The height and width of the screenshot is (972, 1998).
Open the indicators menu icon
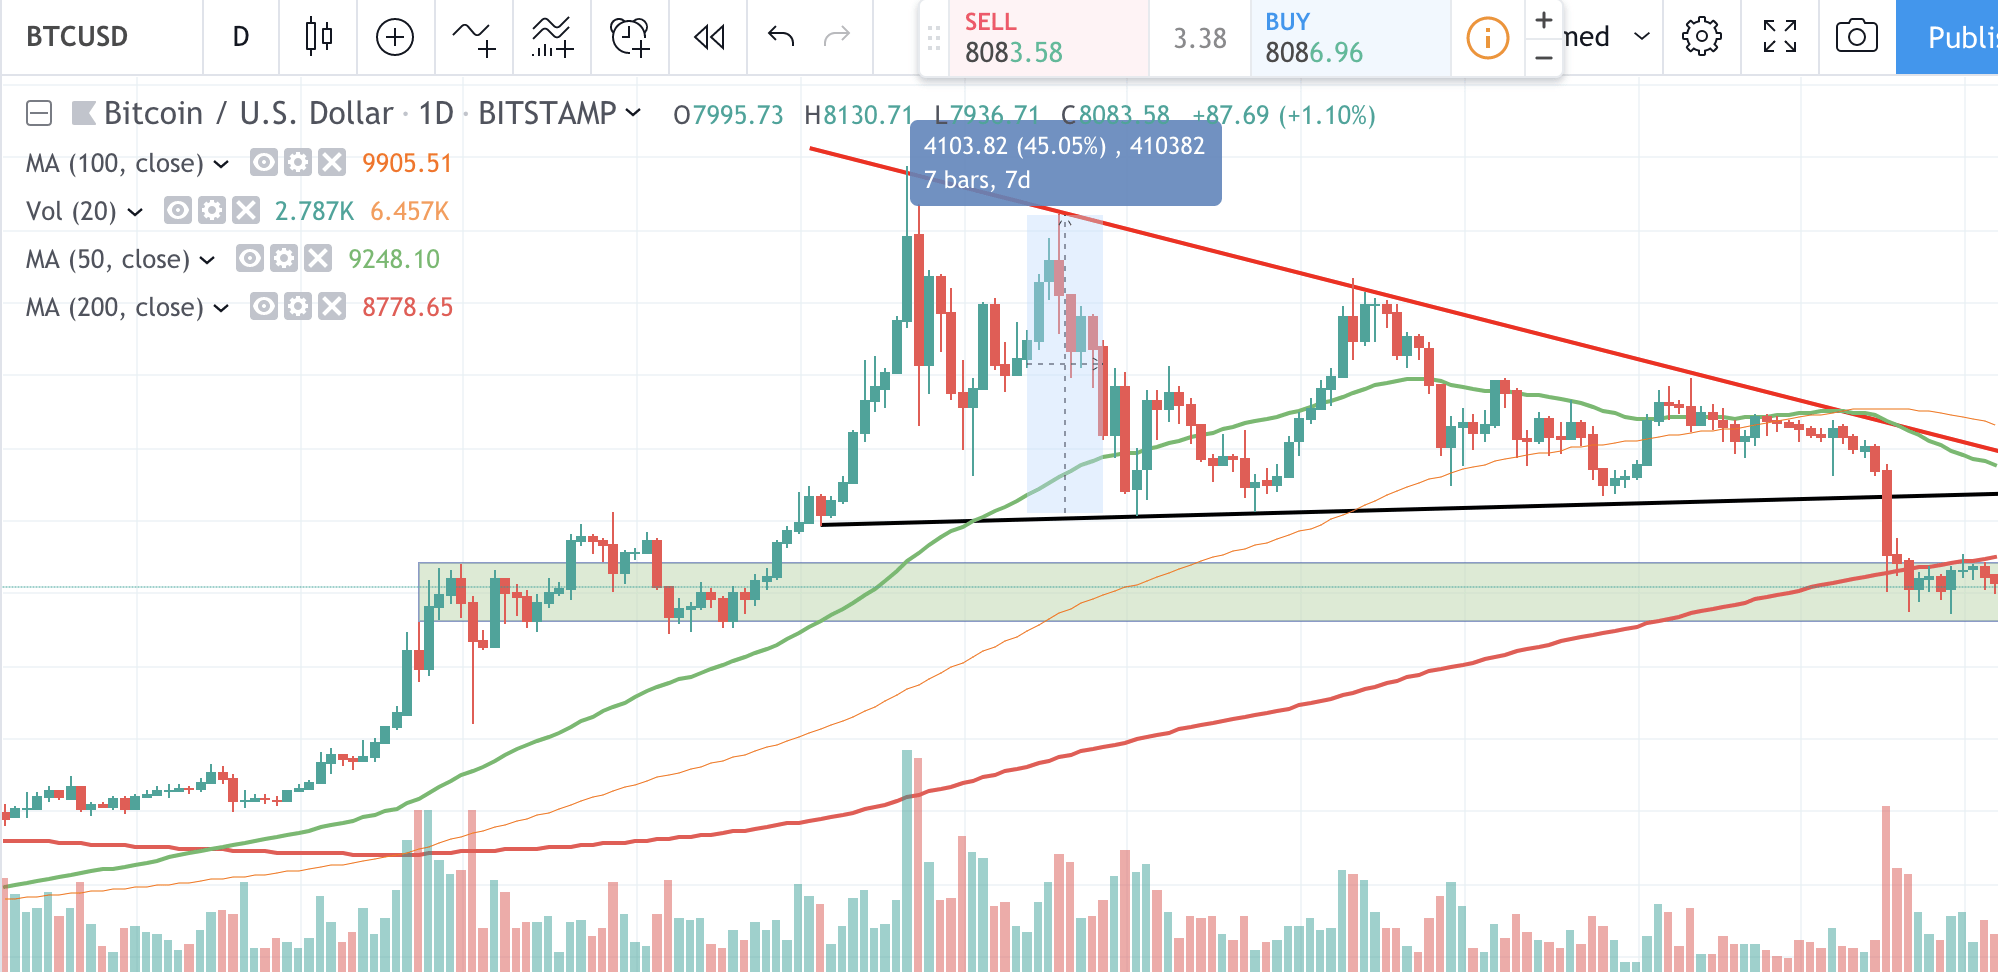coord(473,37)
